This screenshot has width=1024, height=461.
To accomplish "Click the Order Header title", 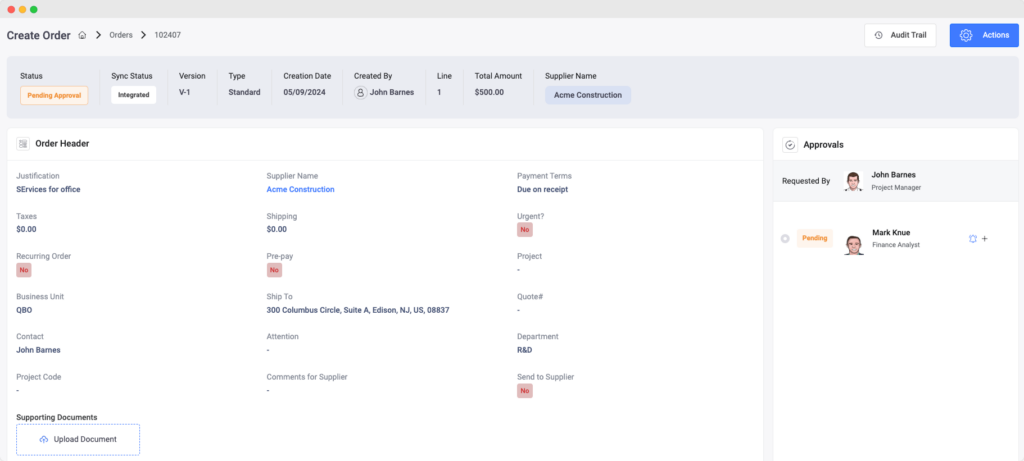I will 62,144.
